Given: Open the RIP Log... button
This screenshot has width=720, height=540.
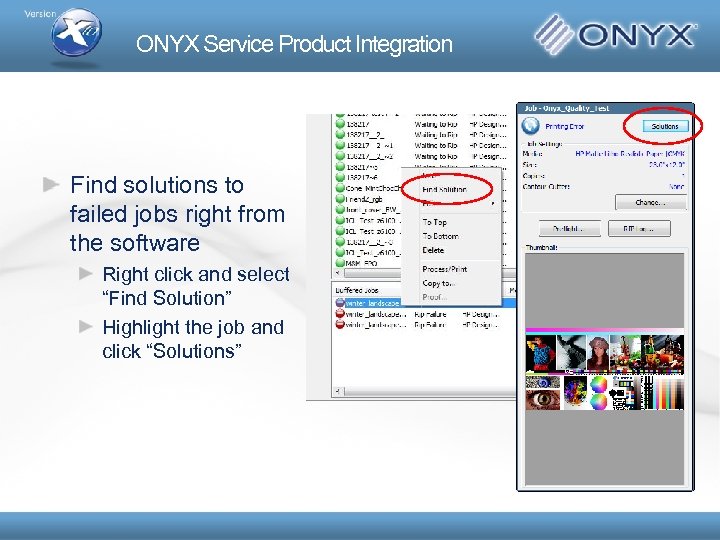Looking at the screenshot, I should pos(639,228).
